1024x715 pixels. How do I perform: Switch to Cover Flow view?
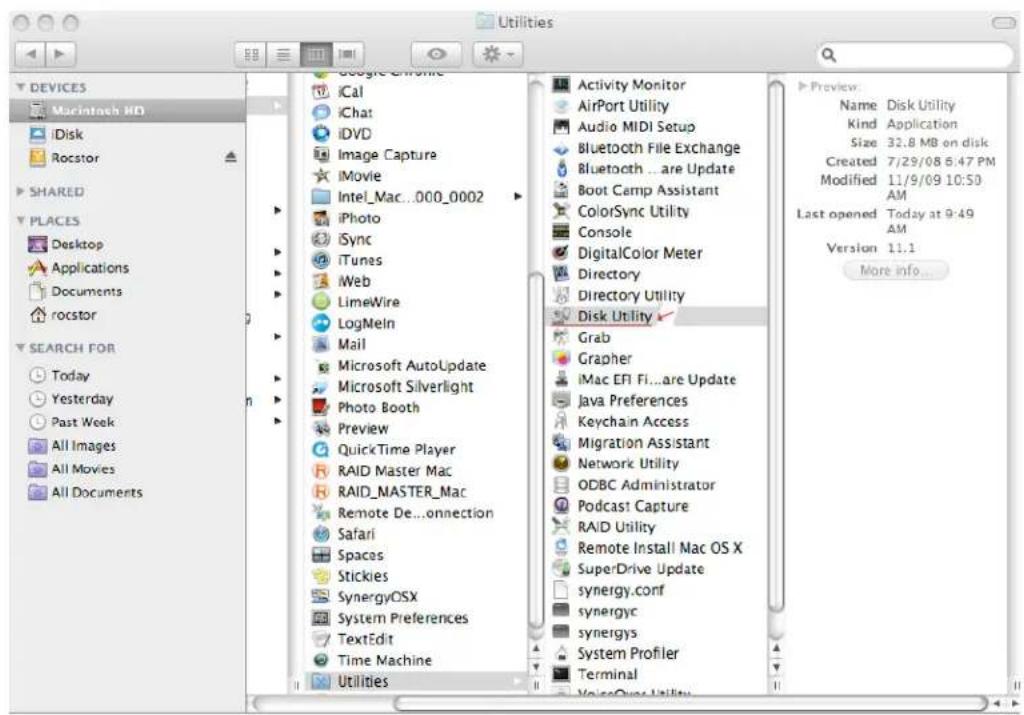point(347,55)
